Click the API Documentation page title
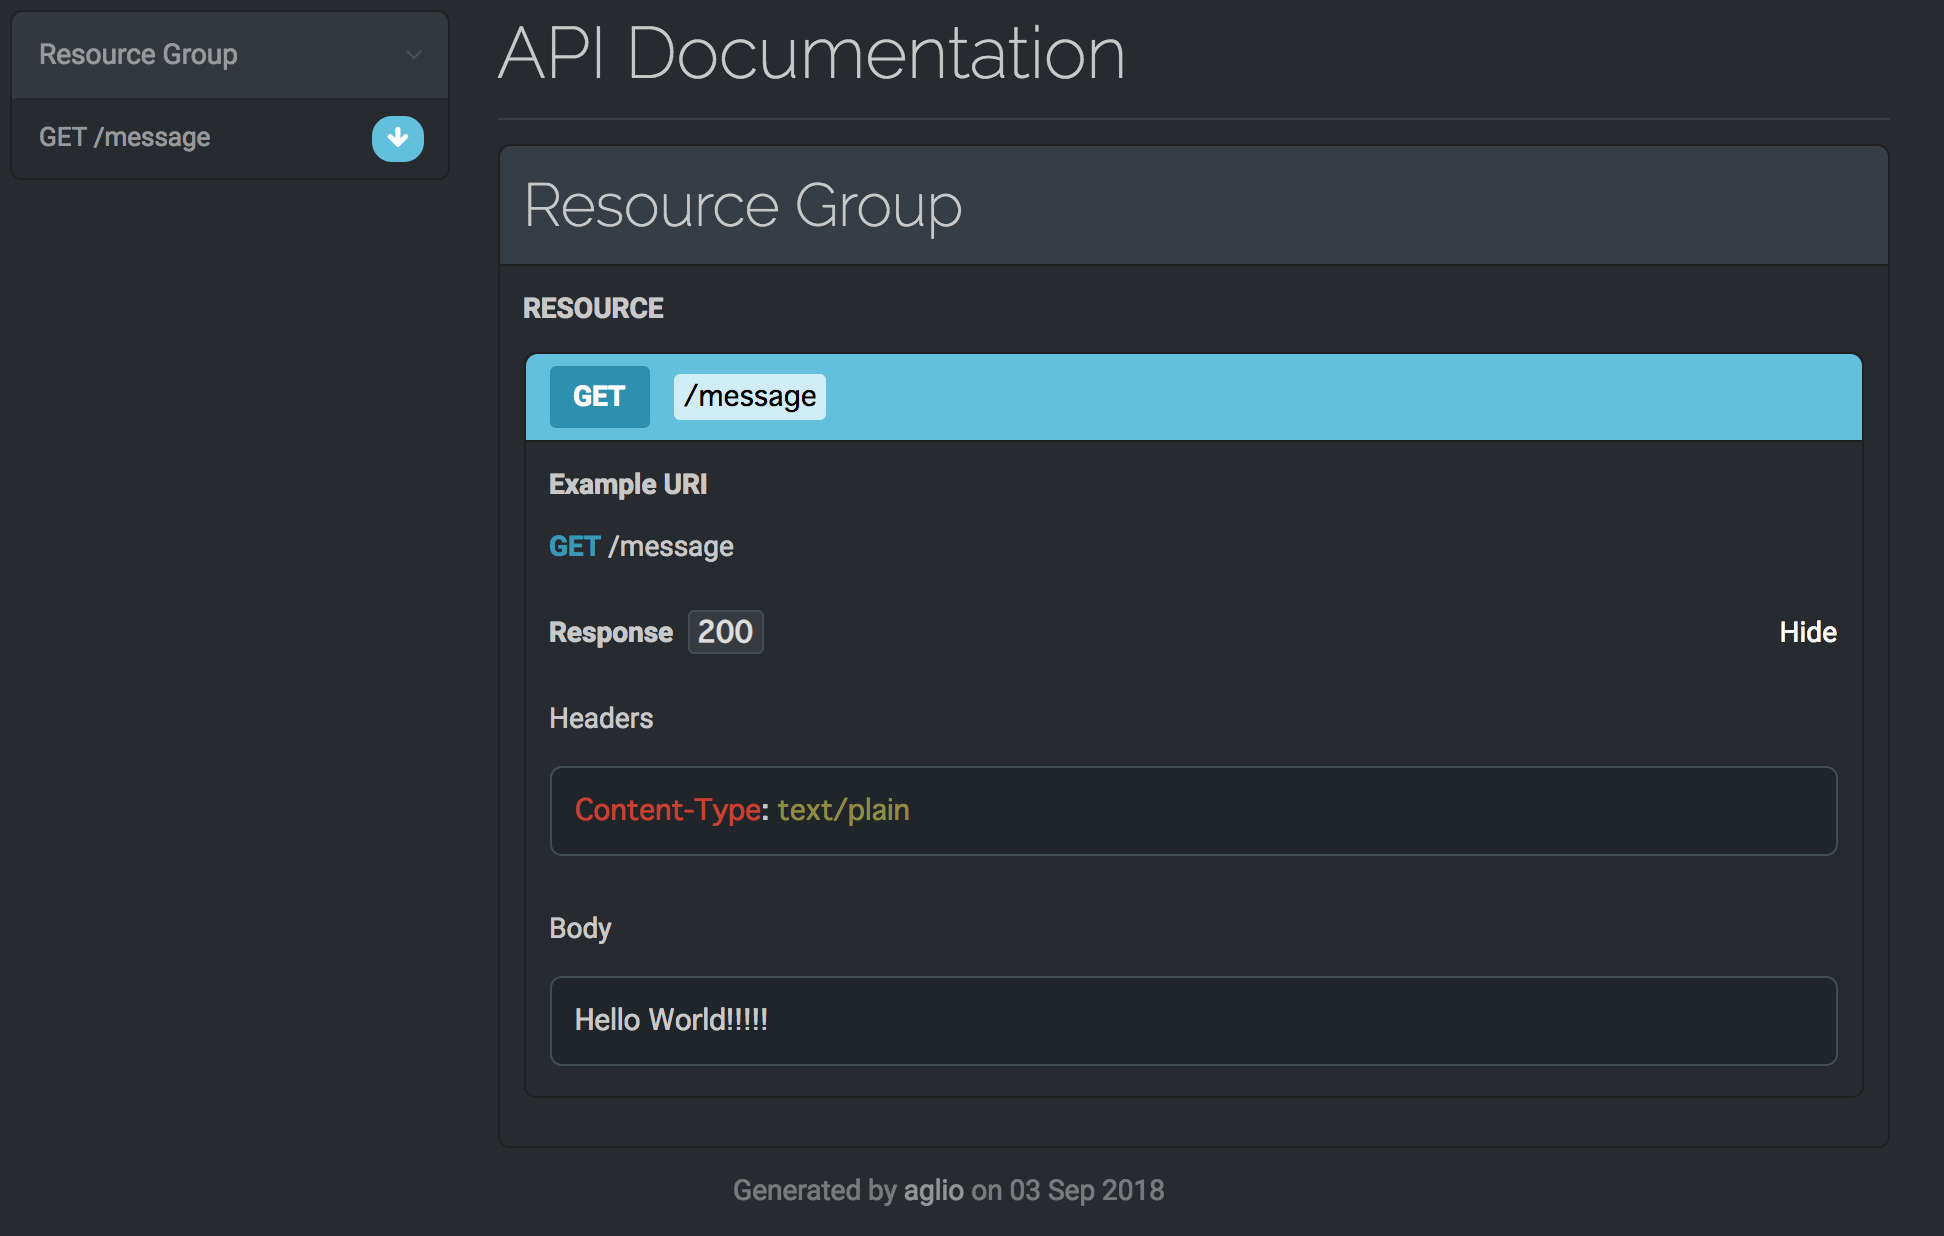Screen dimensions: 1944x1236 (812, 53)
